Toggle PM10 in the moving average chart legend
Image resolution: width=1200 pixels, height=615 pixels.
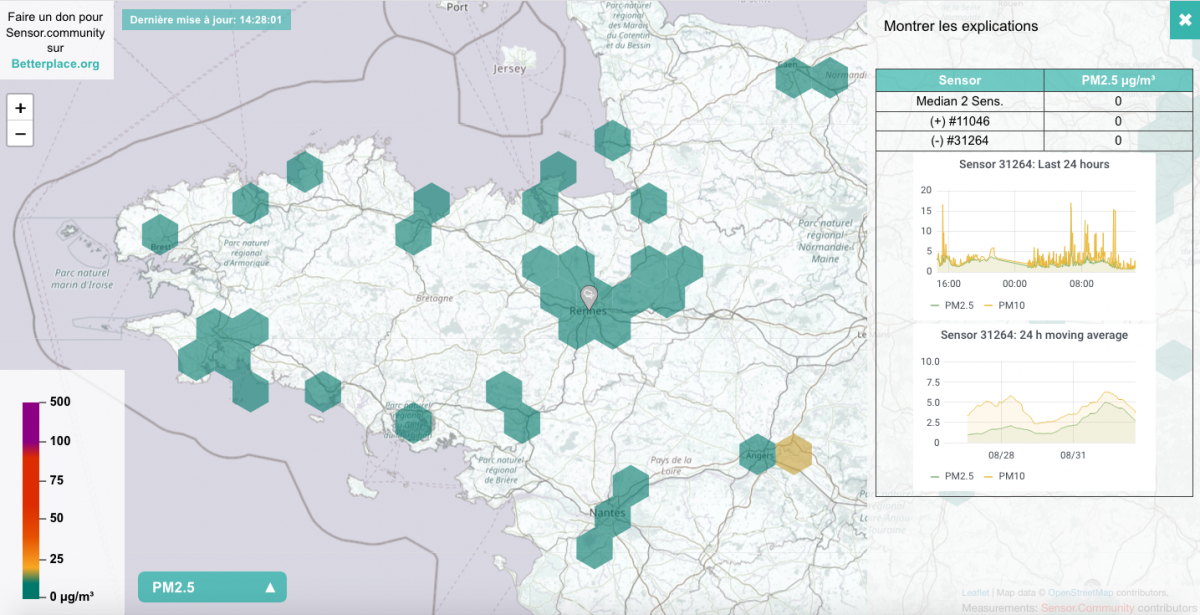[1012, 476]
